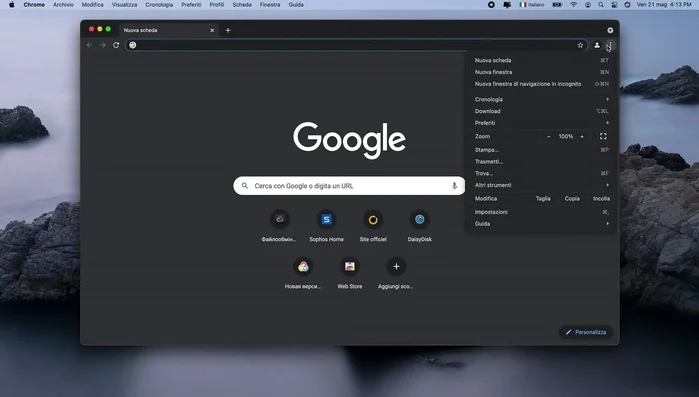Click the 100% zoom value
The height and width of the screenshot is (397, 699).
click(x=566, y=136)
